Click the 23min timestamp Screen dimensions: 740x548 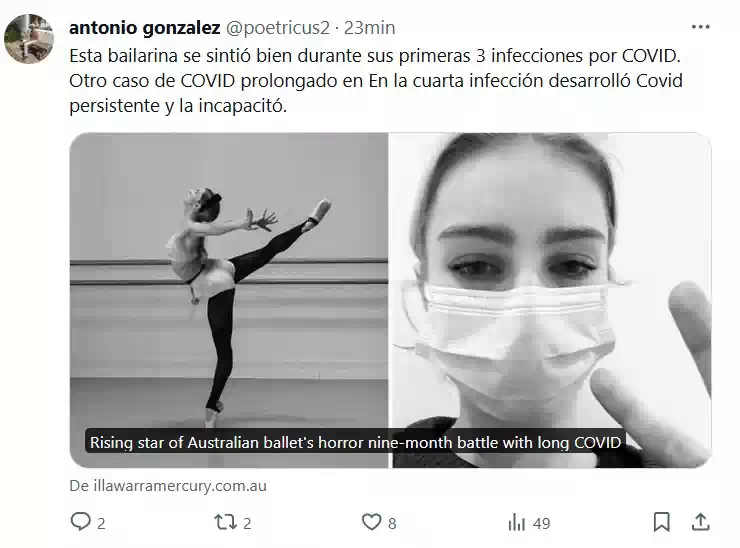369,28
